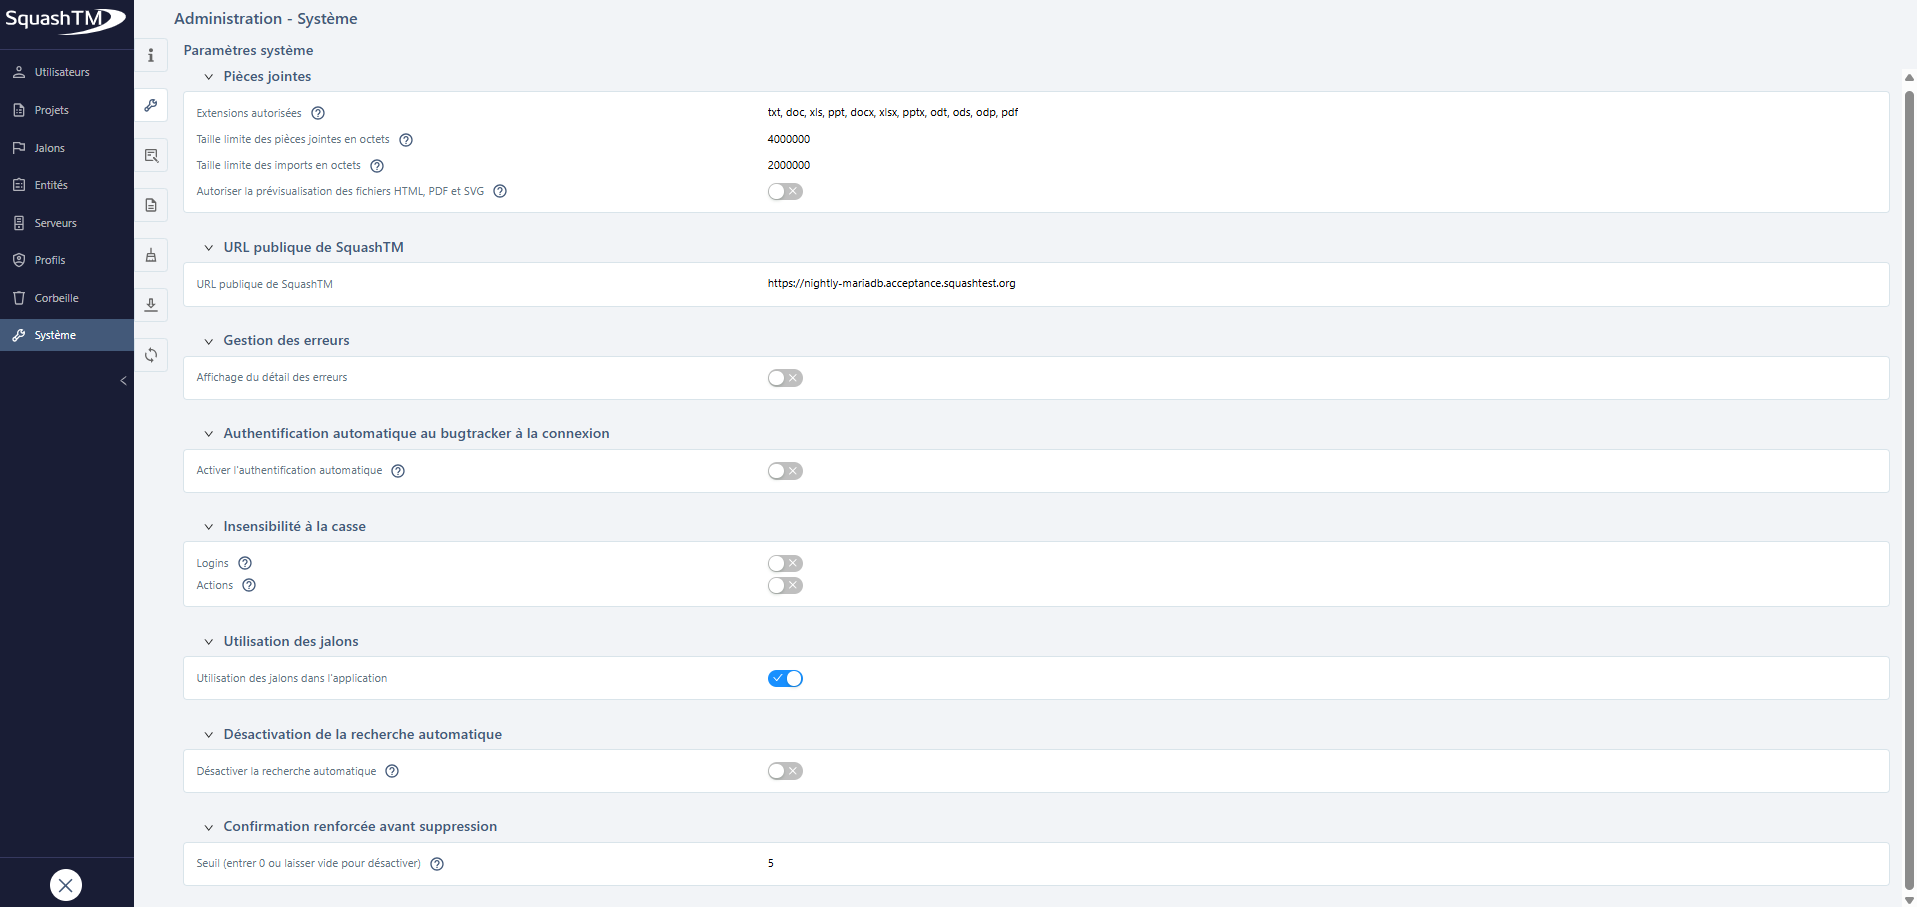The image size is (1917, 907).
Task: Click the download icon in the side tab bar
Action: point(151,305)
